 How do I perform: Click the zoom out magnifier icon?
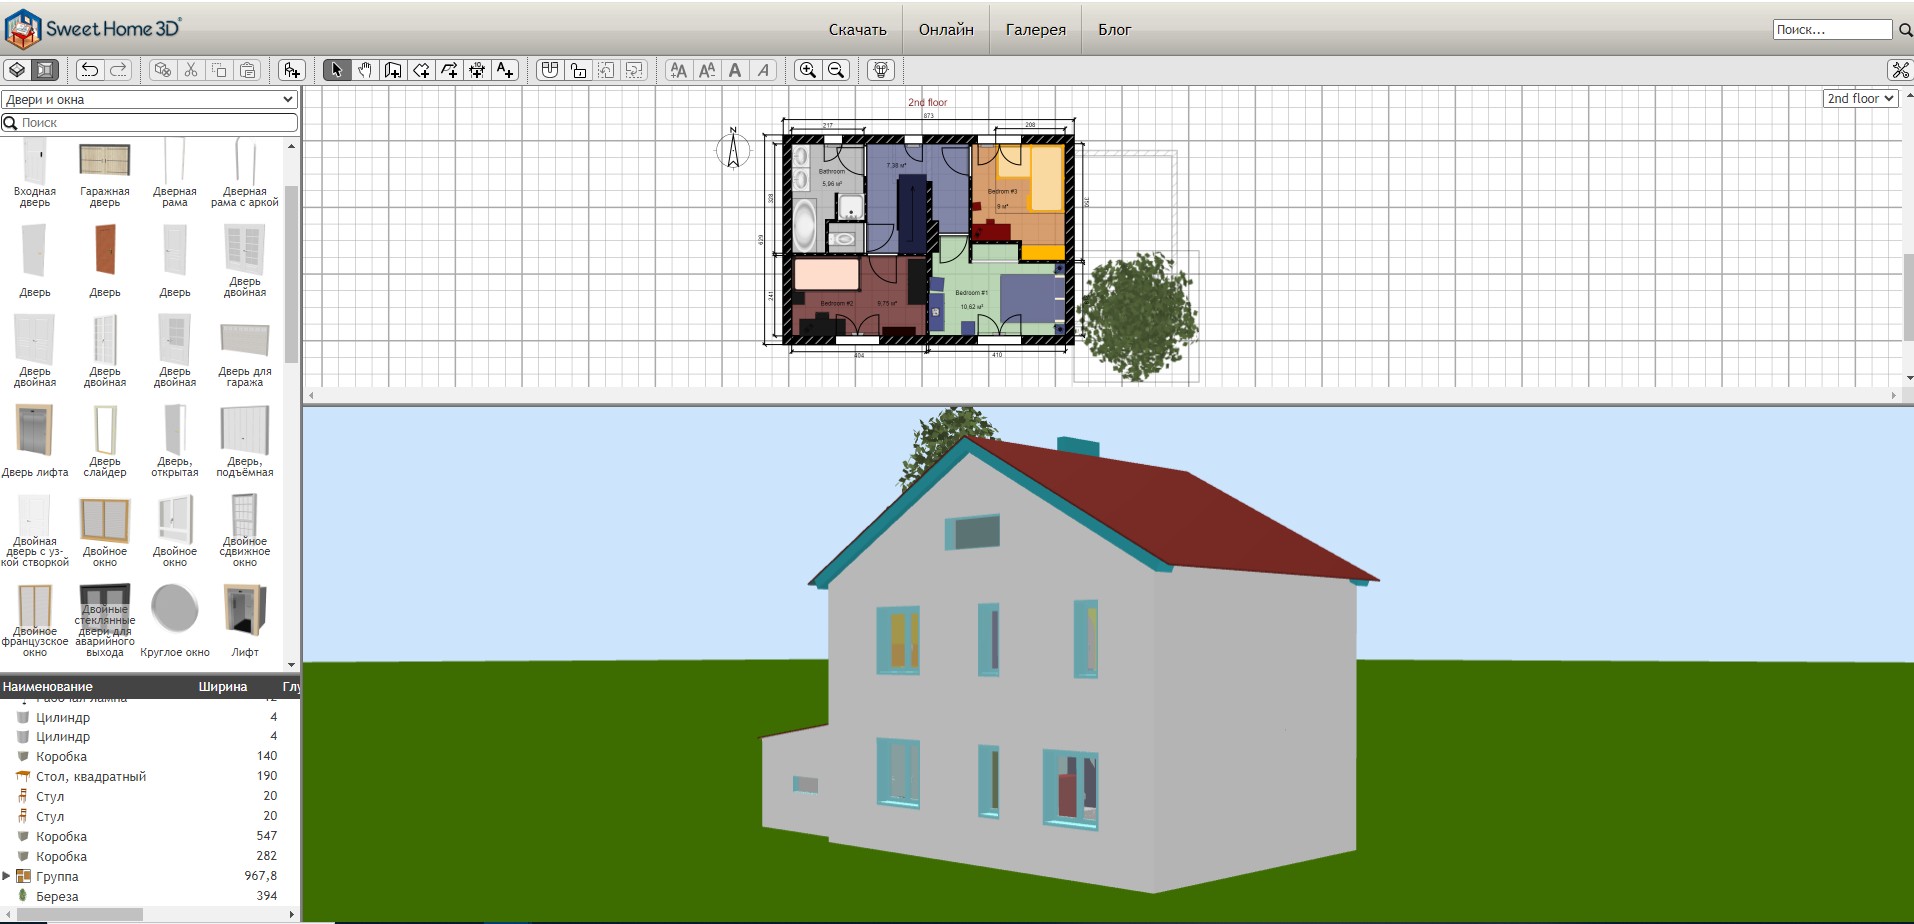836,70
